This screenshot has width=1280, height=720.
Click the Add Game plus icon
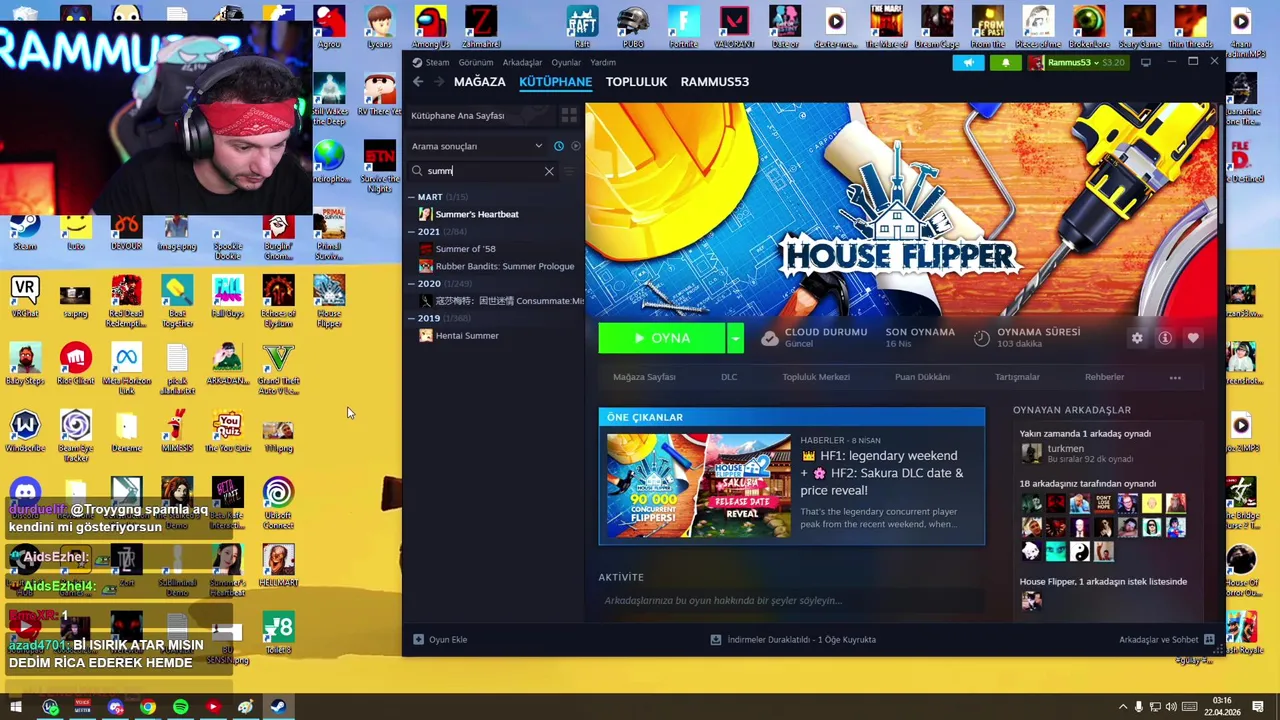pos(418,639)
